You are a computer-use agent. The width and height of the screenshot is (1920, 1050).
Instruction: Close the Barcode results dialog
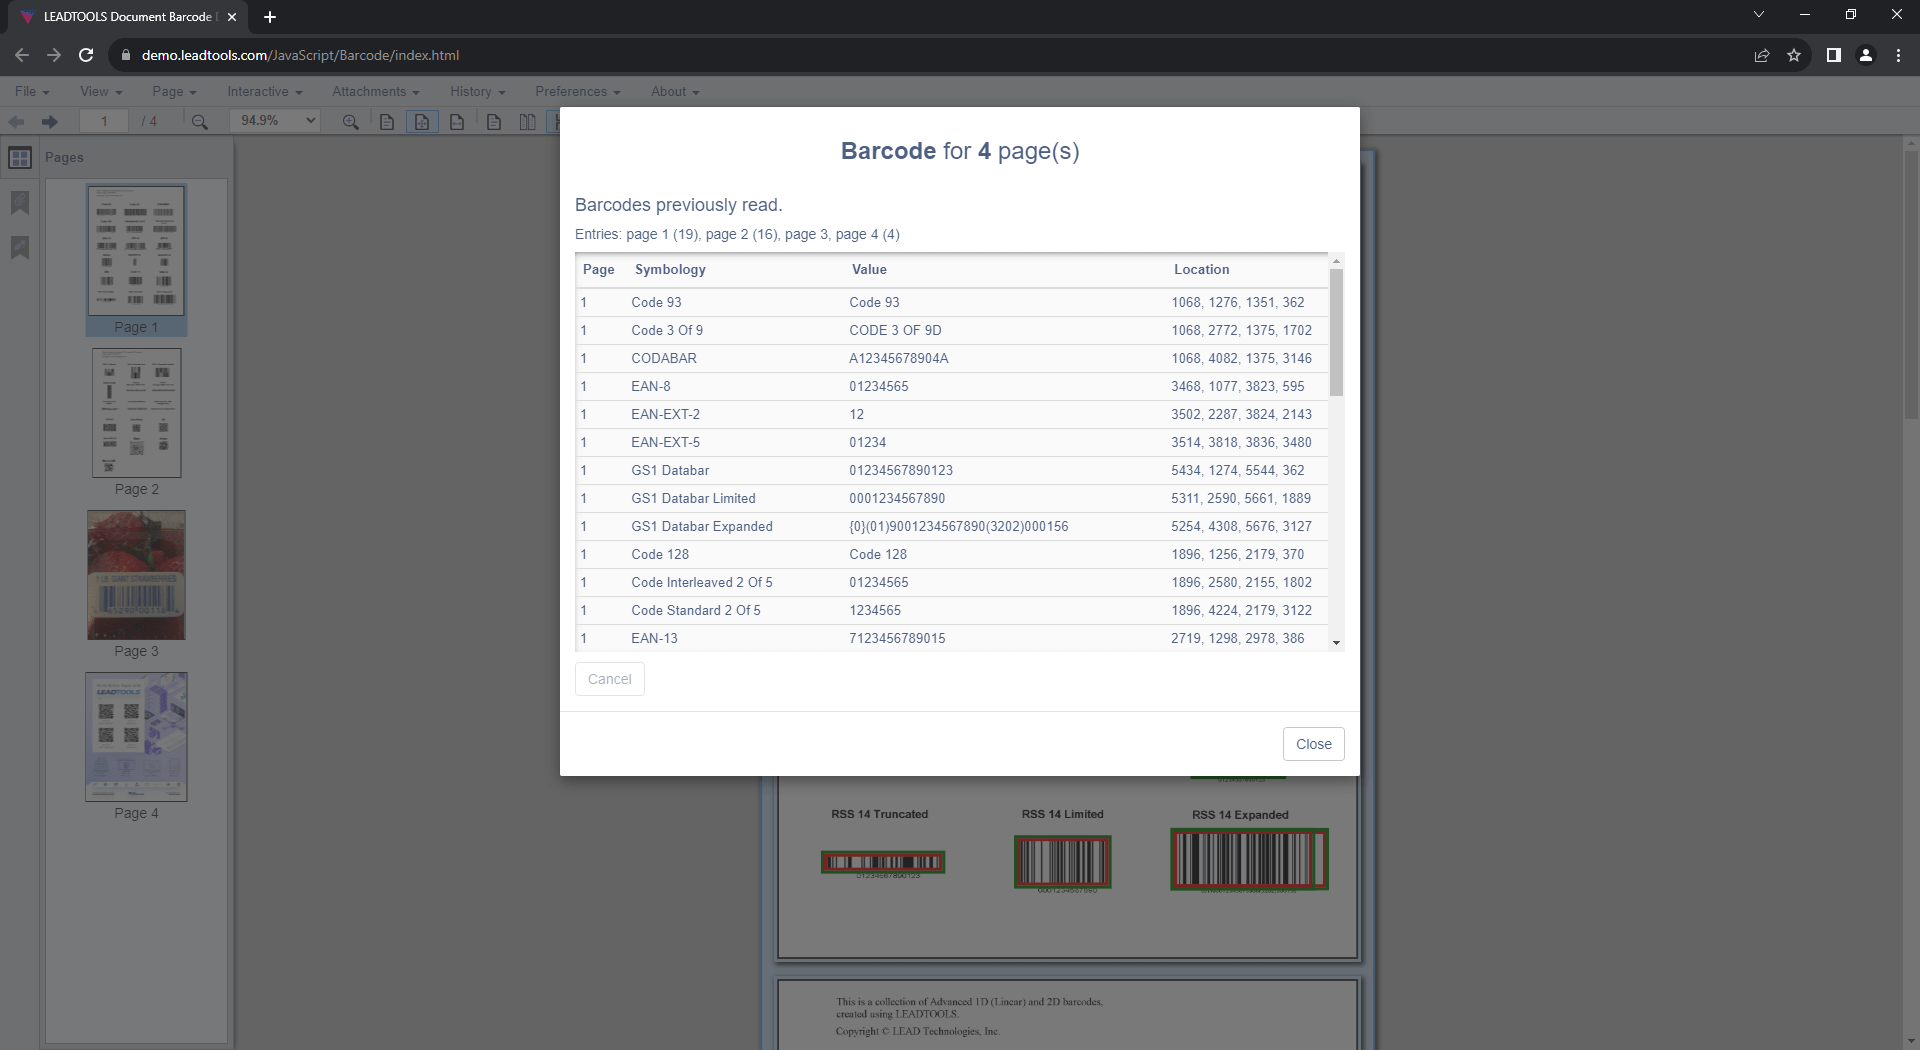(x=1313, y=744)
